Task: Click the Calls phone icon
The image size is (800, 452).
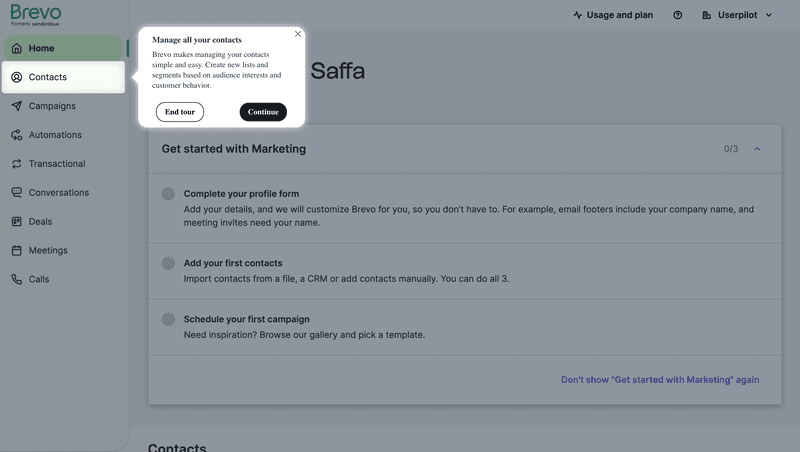Action: (x=16, y=280)
